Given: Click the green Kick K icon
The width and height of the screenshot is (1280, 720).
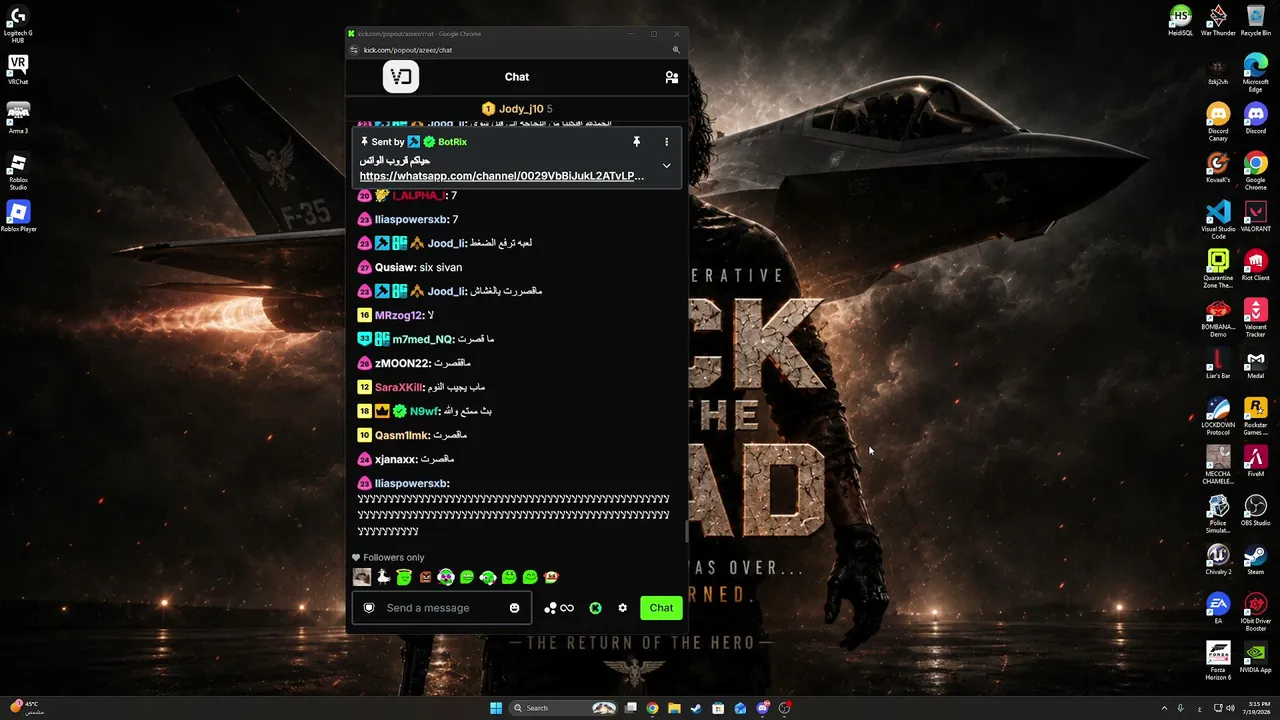Looking at the screenshot, I should pyautogui.click(x=595, y=608).
